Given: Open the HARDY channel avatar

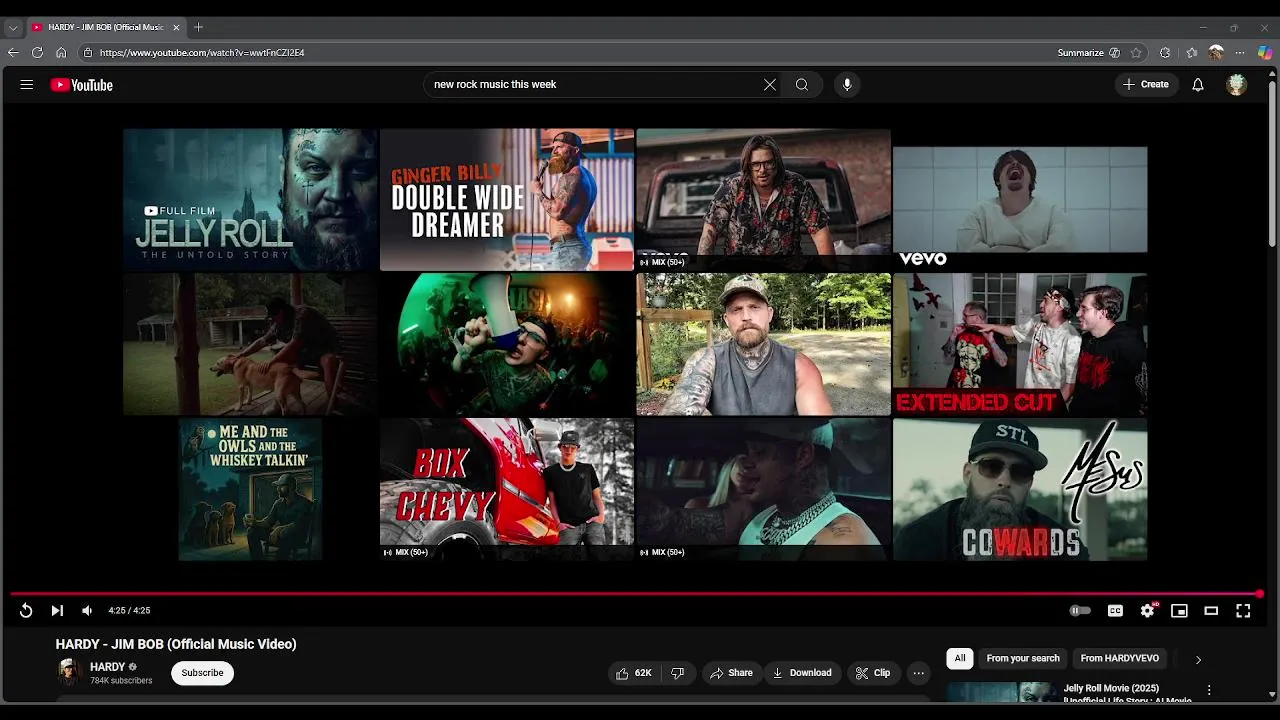Looking at the screenshot, I should [x=69, y=672].
